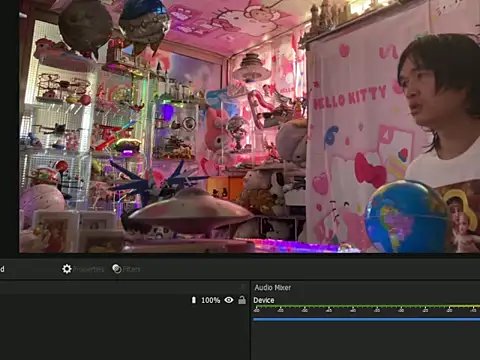Click the Filters text label
This screenshot has height=360, width=480.
coord(131,269)
